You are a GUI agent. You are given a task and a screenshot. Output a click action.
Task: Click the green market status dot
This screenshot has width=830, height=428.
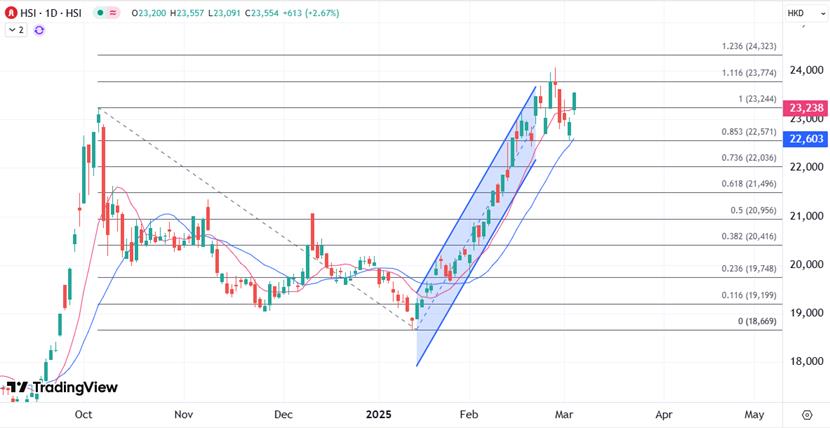tap(102, 13)
